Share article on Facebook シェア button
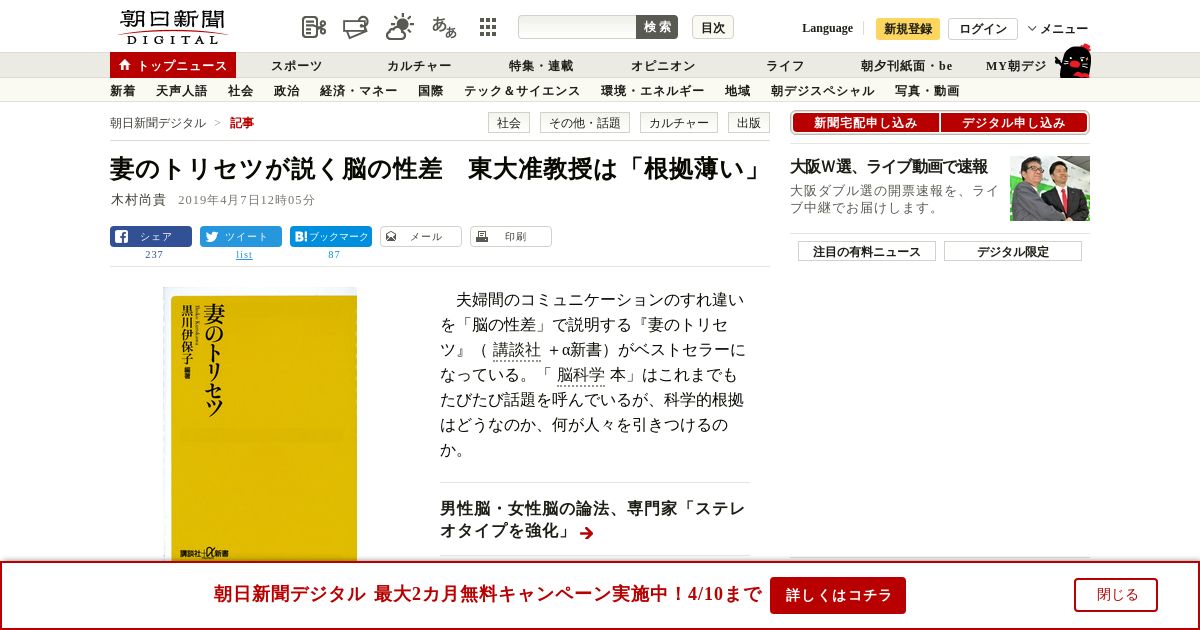This screenshot has width=1200, height=630. [151, 237]
